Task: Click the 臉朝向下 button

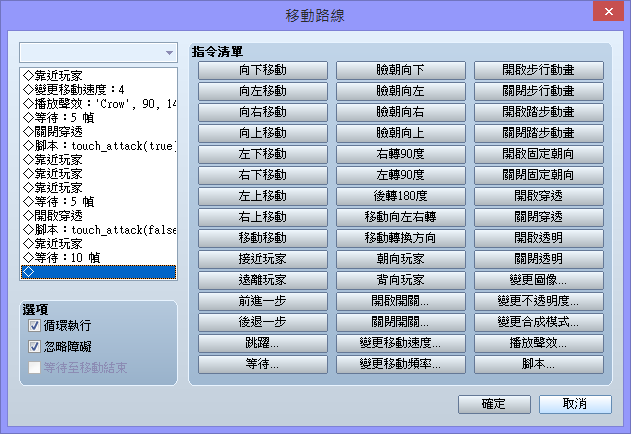Action: pyautogui.click(x=400, y=70)
